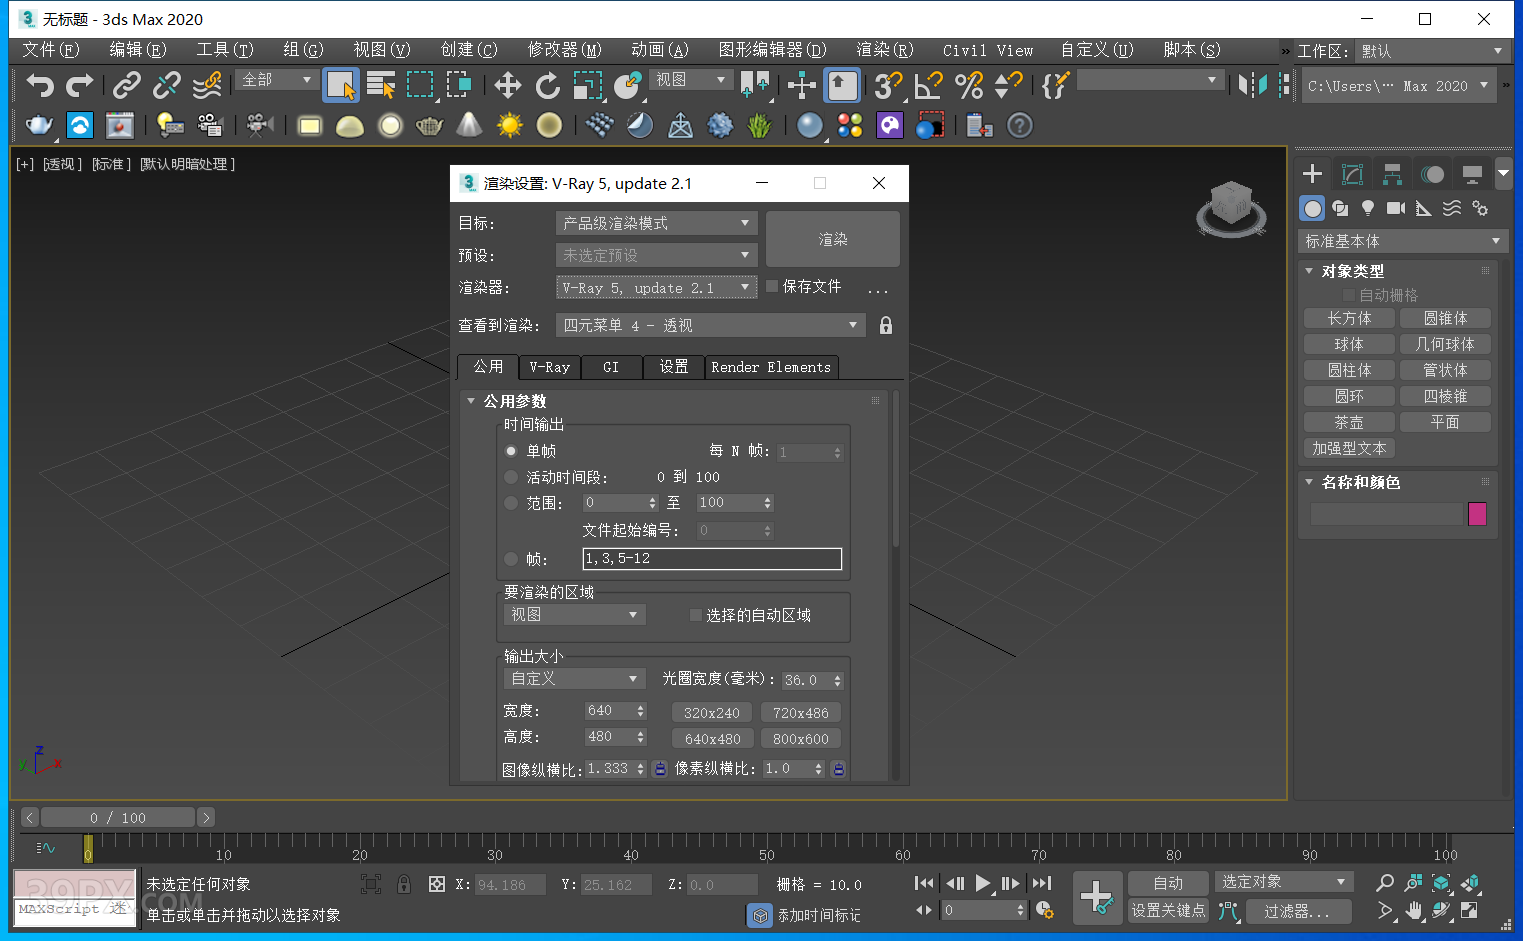Open the Display panel icon
The image size is (1523, 941).
(x=1472, y=174)
